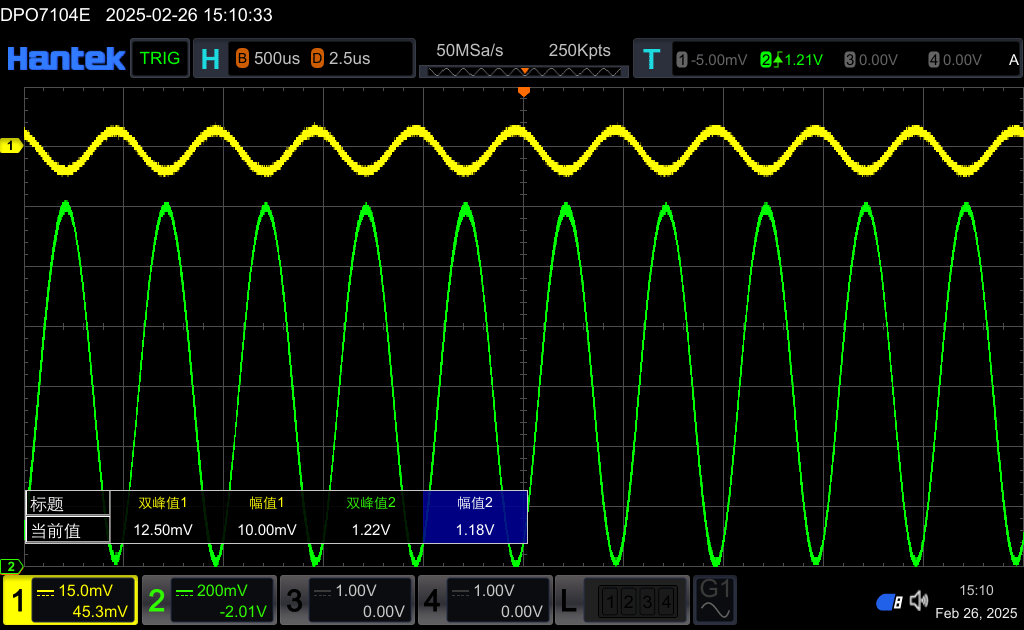Image resolution: width=1024 pixels, height=630 pixels.
Task: Click the 12.50mV measurement value
Action: coord(163,530)
